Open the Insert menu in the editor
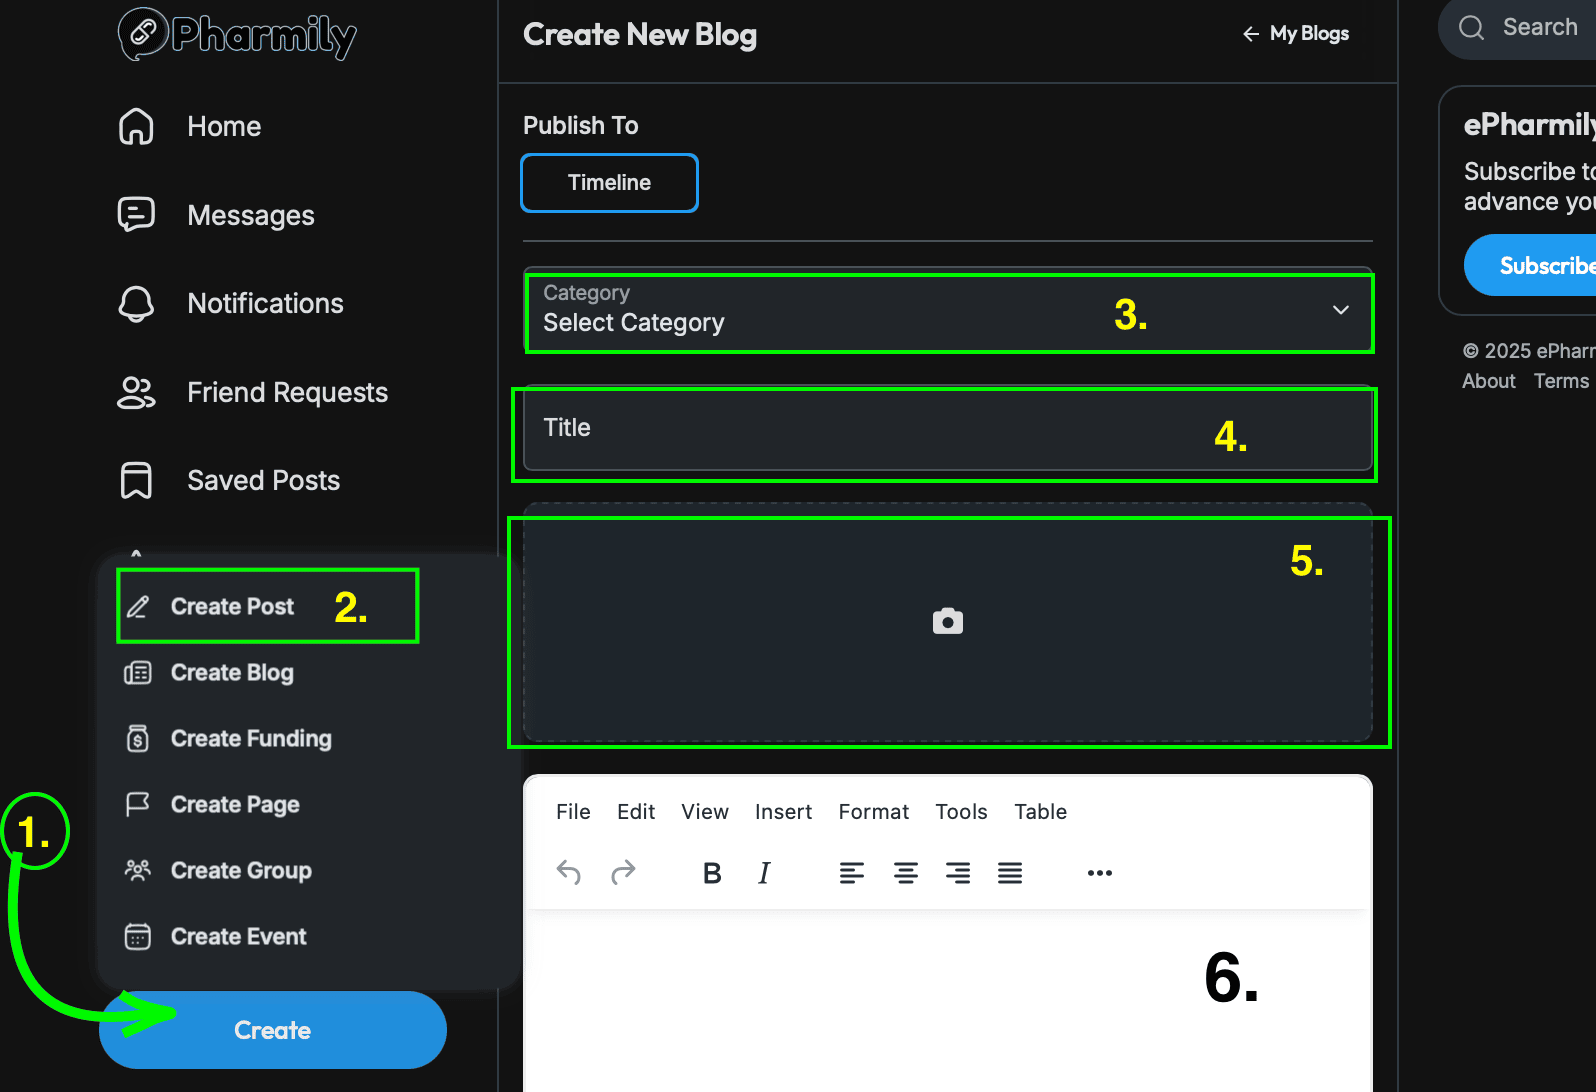 click(783, 812)
